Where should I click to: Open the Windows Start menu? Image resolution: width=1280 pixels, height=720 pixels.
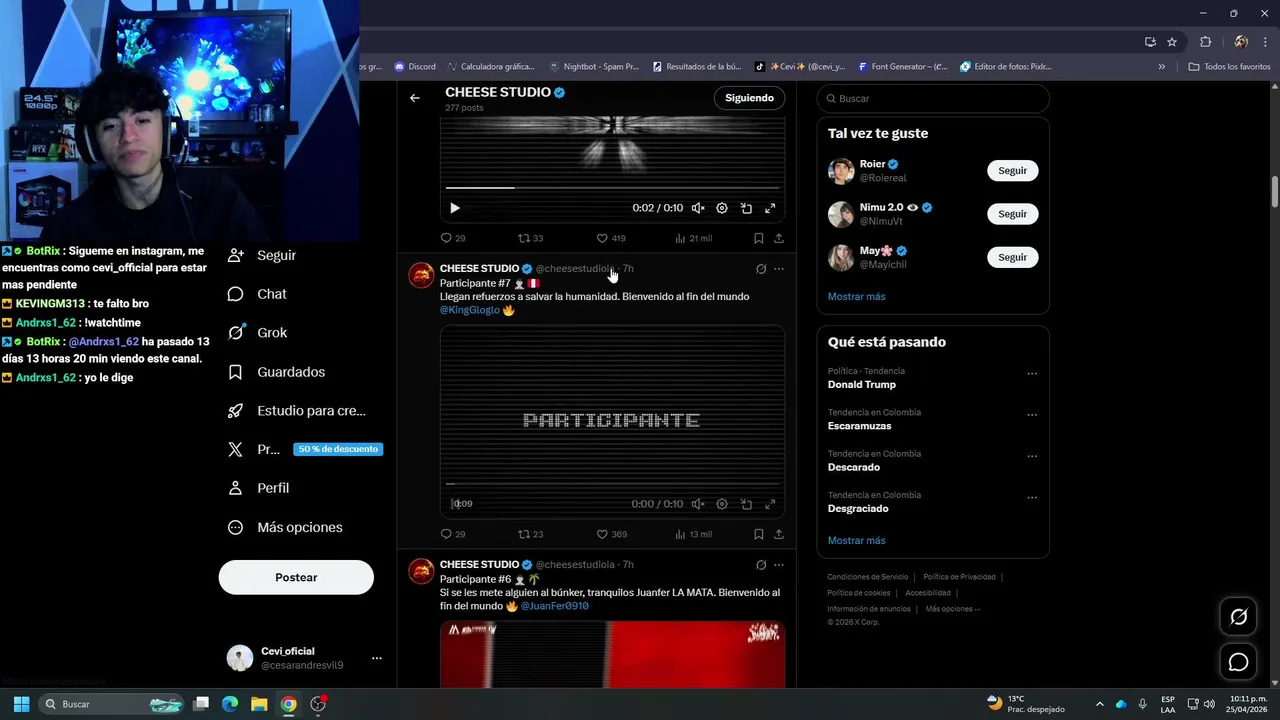click(x=21, y=704)
